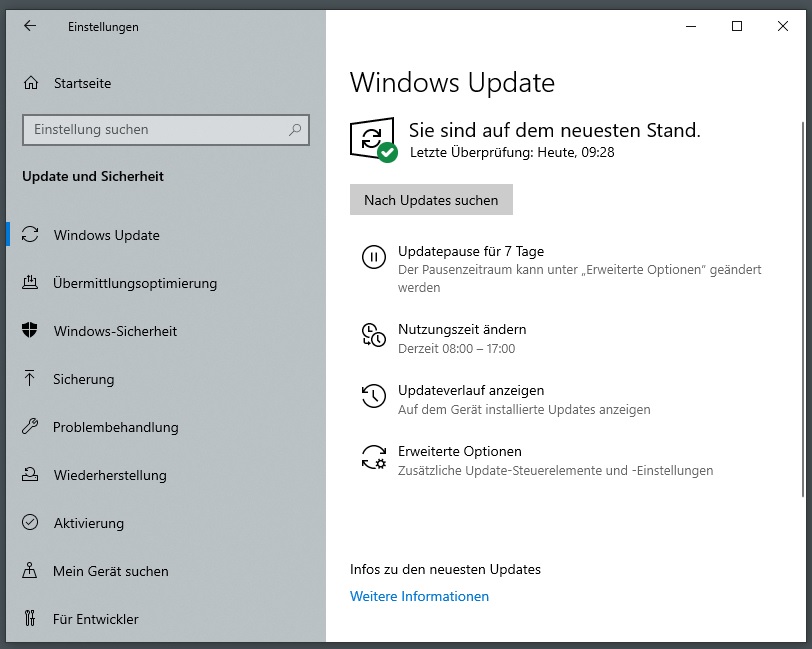Click the update status icon with green check
The image size is (812, 649).
373,140
